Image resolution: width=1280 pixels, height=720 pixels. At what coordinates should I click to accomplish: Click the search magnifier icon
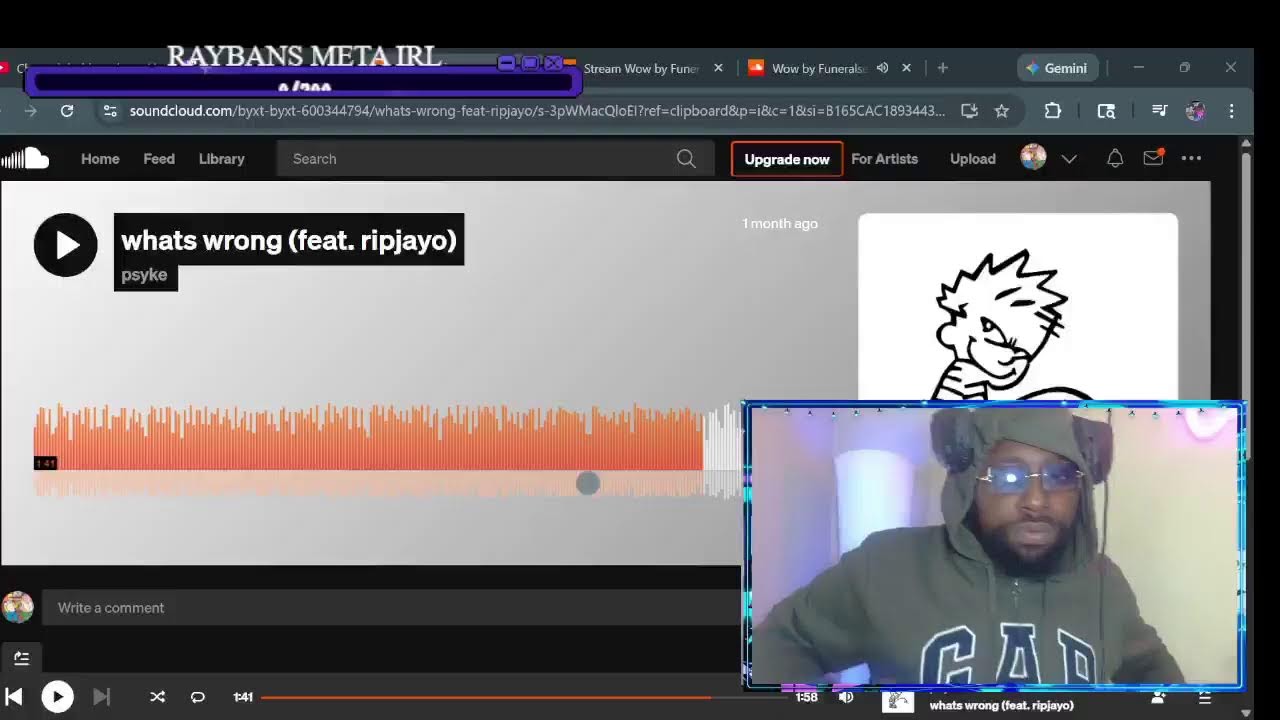686,159
